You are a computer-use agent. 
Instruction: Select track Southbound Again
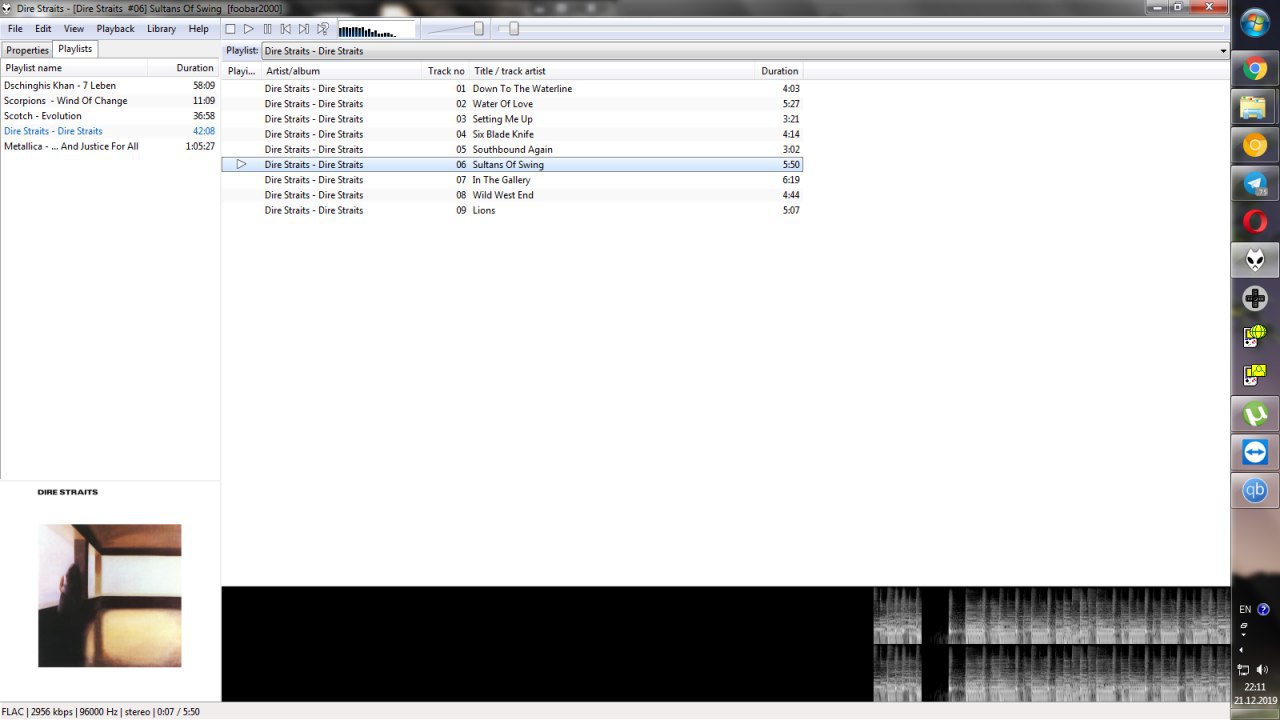[x=511, y=149]
